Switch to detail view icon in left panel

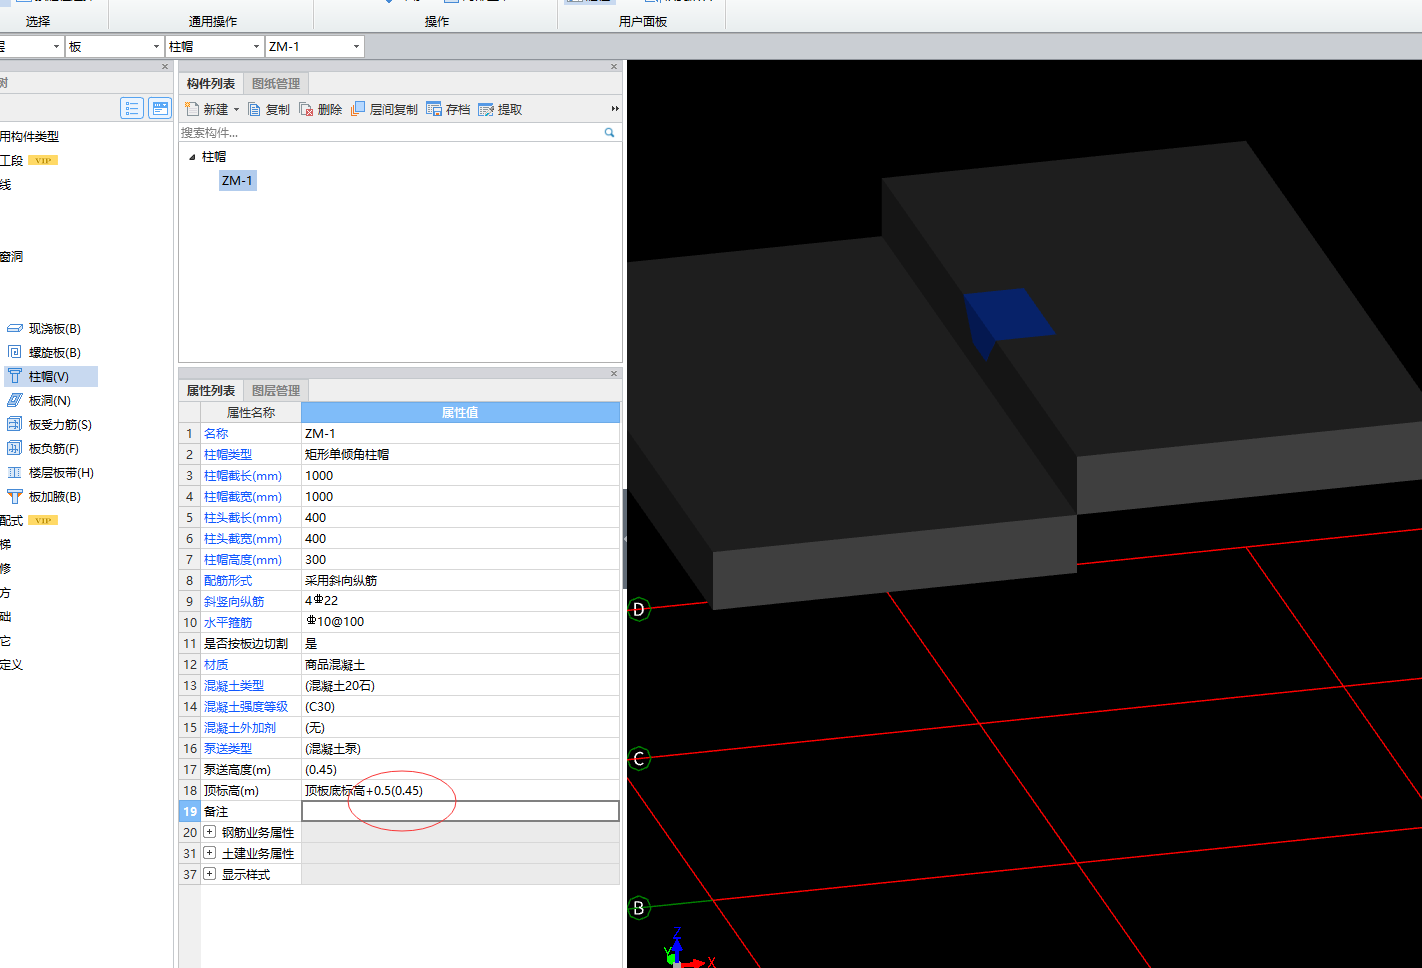click(x=160, y=108)
